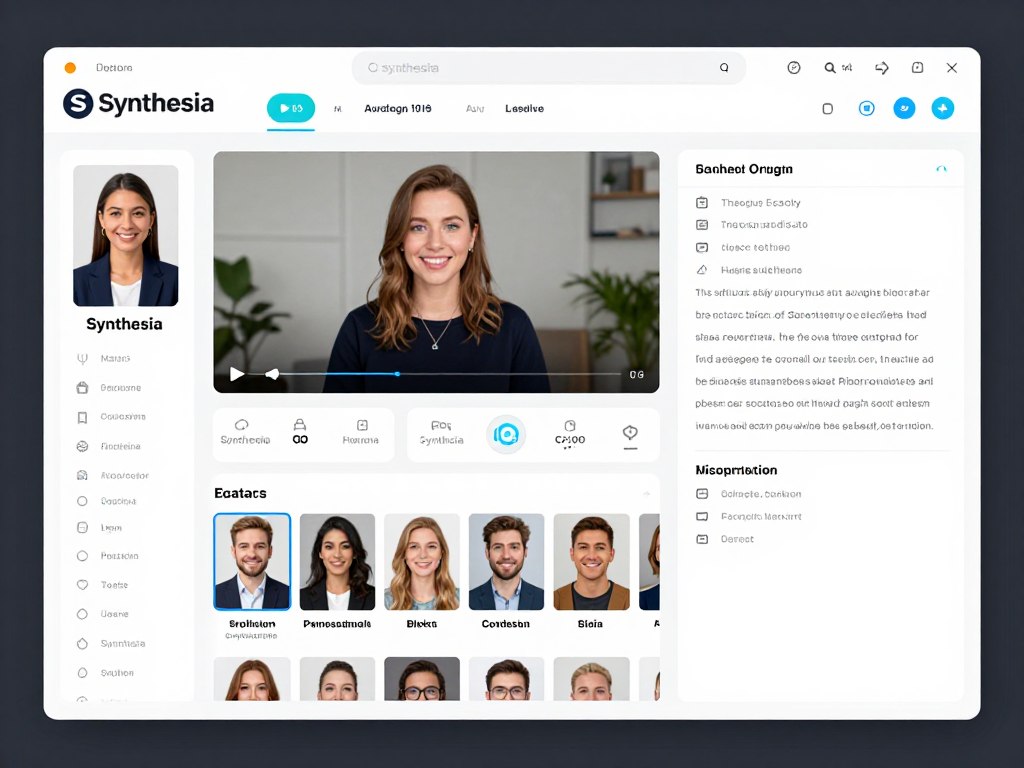Viewport: 1024px width, 768px height.
Task: Click the magnifier icon inside the search bar
Action: 724,68
